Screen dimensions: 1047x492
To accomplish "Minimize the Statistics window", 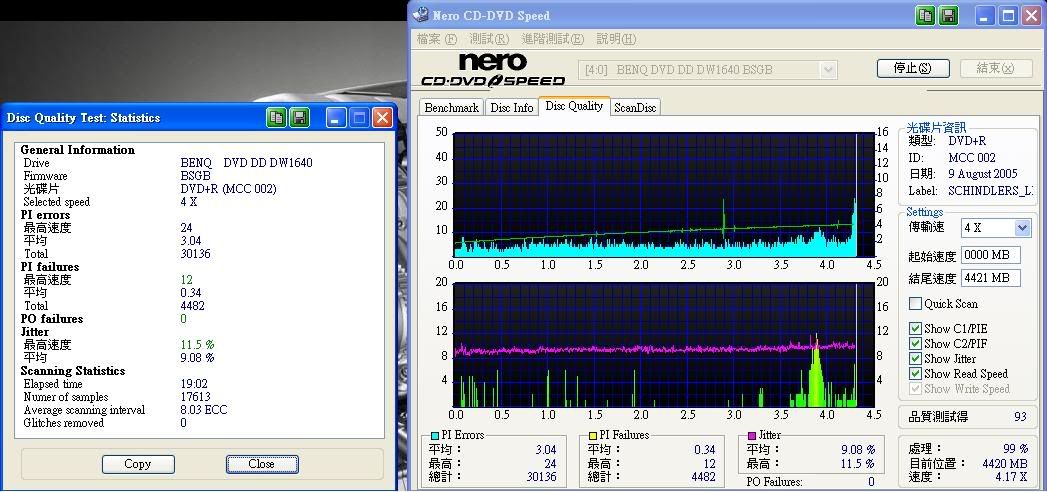I will pyautogui.click(x=336, y=118).
